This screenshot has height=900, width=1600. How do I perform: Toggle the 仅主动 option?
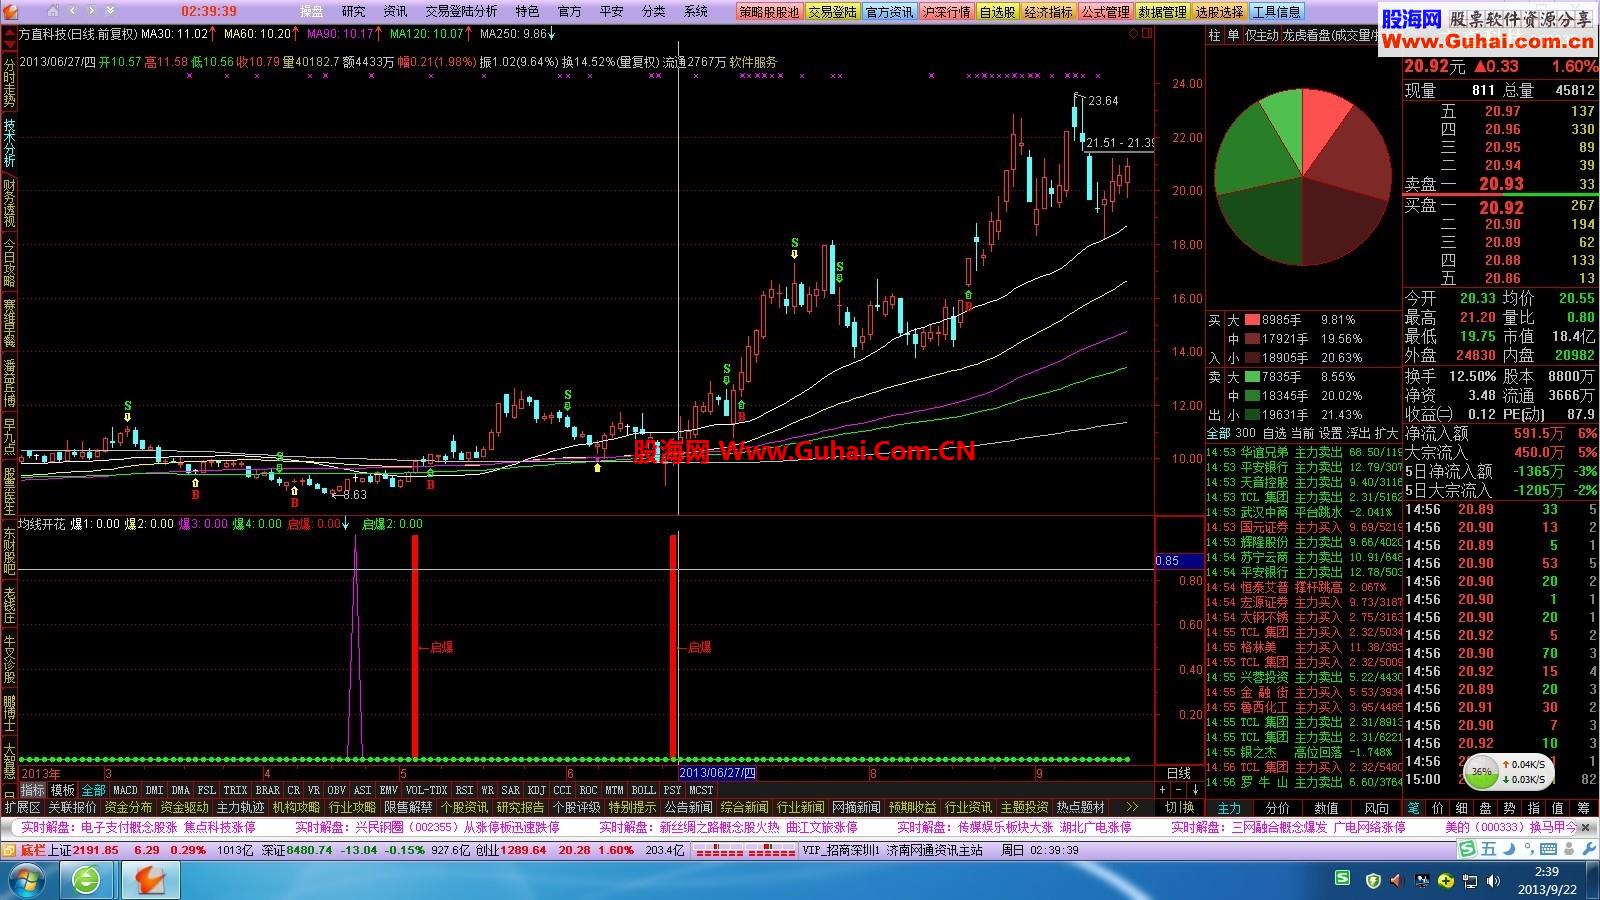point(1261,35)
